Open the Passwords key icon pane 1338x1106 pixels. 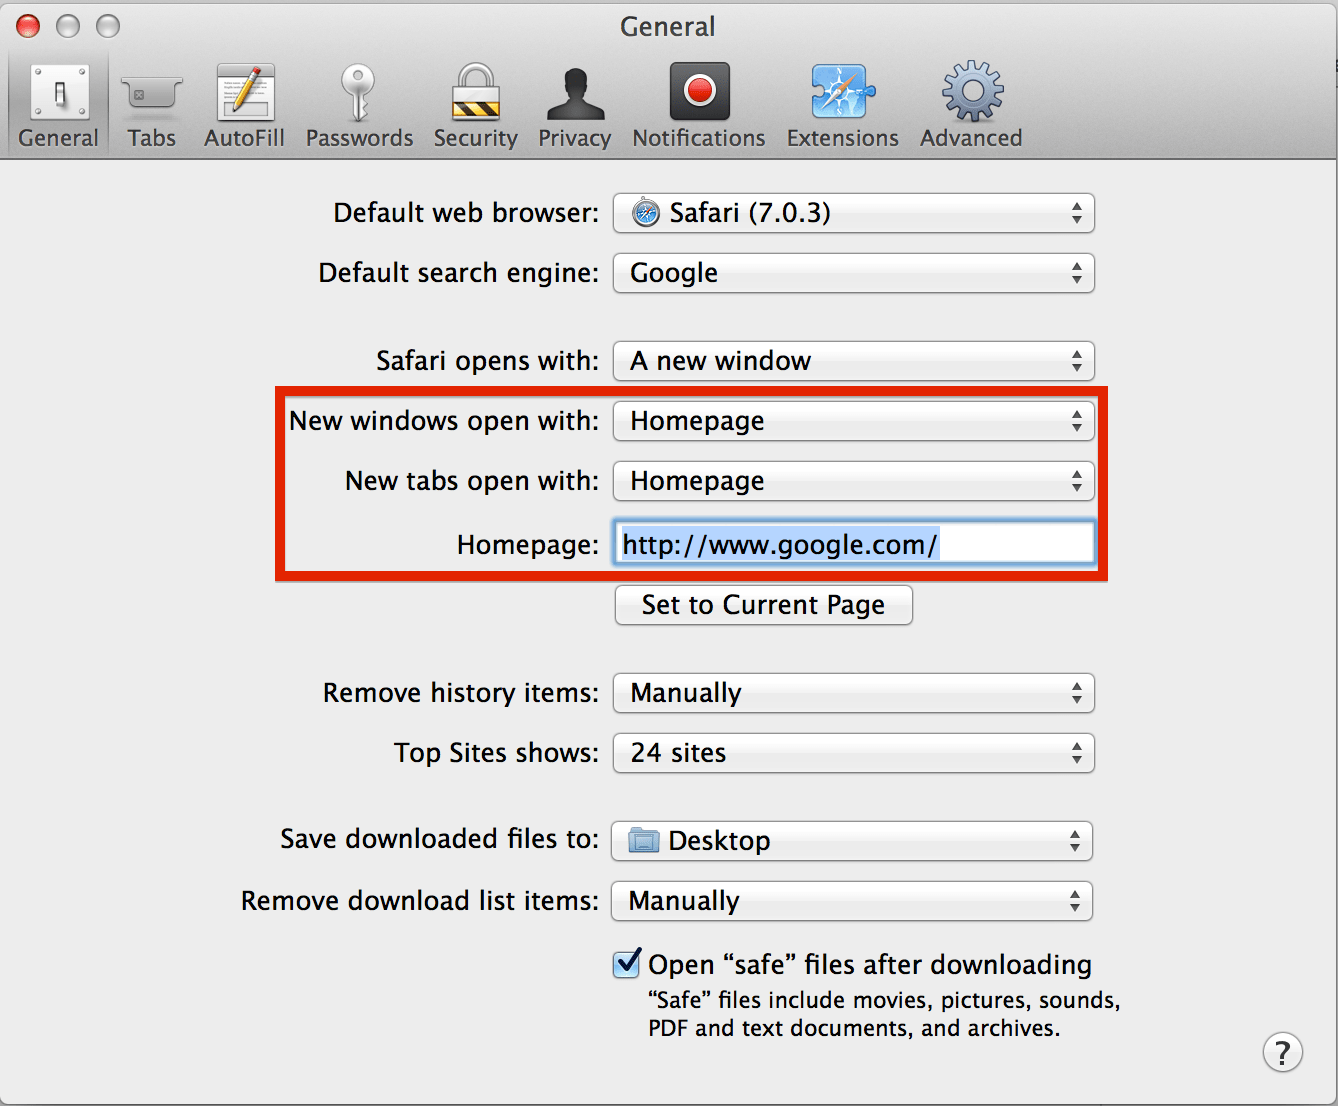359,106
